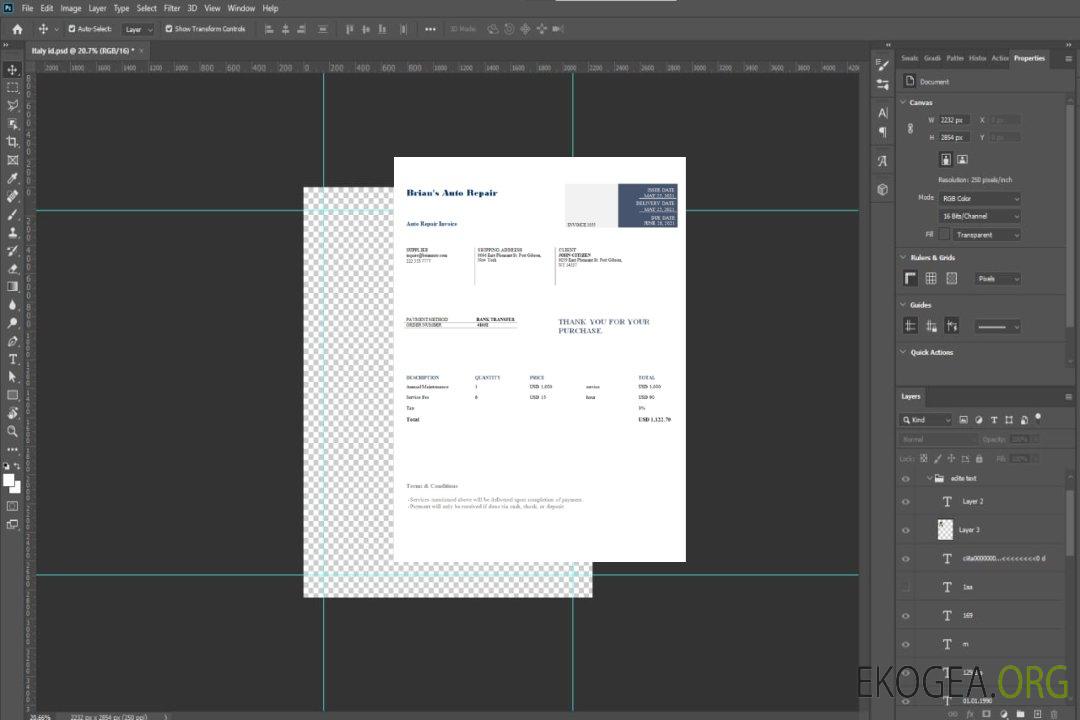Select the Path Selection tool
Screen dimensions: 1080x720
click(12, 377)
